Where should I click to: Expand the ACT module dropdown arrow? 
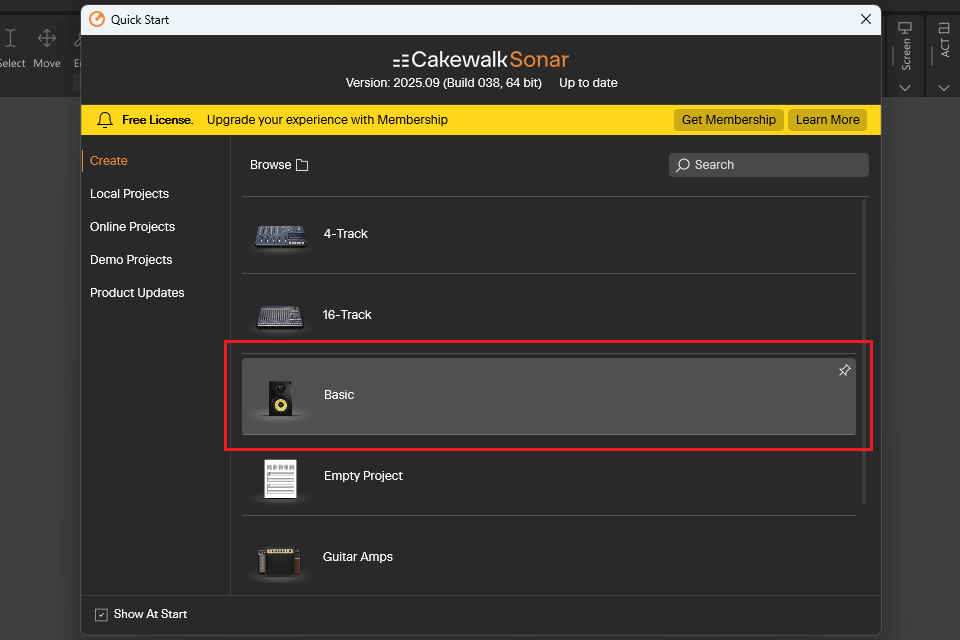pyautogui.click(x=944, y=88)
